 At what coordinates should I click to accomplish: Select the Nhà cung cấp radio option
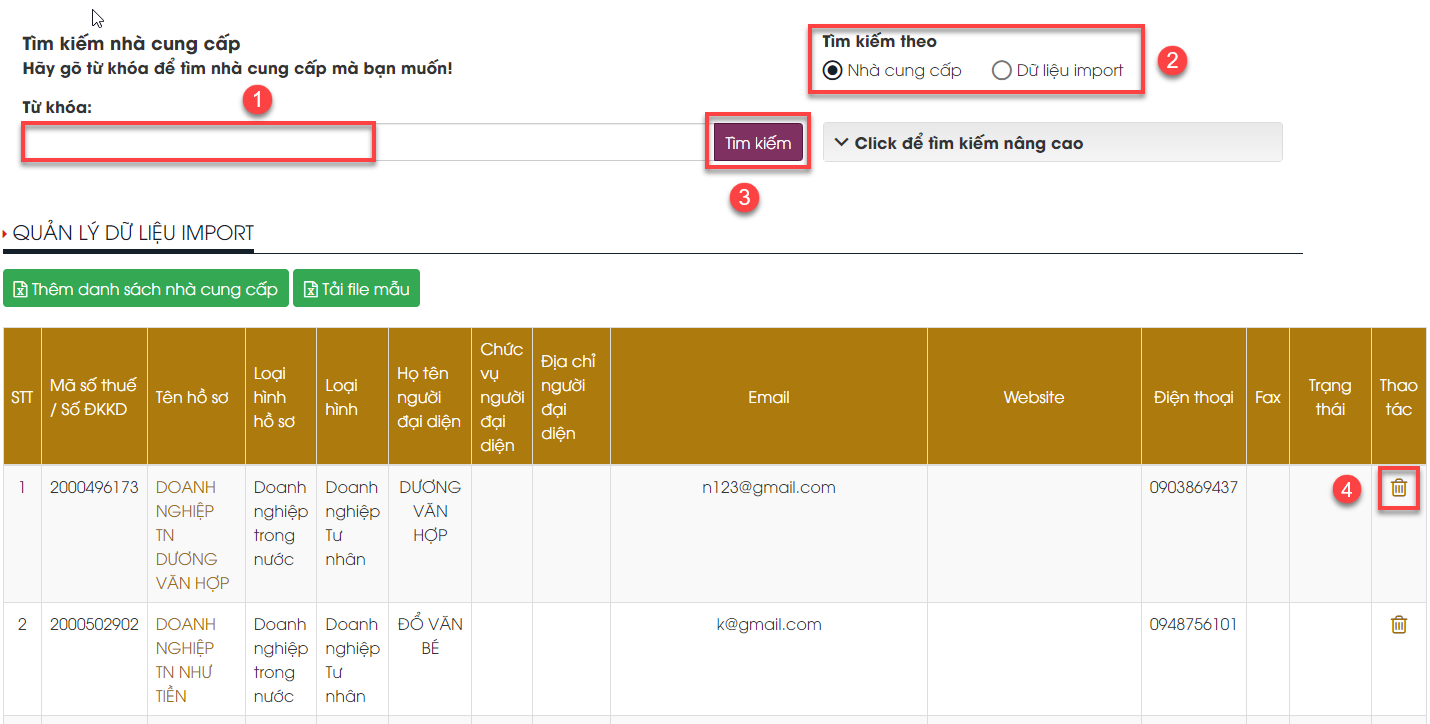(x=832, y=71)
